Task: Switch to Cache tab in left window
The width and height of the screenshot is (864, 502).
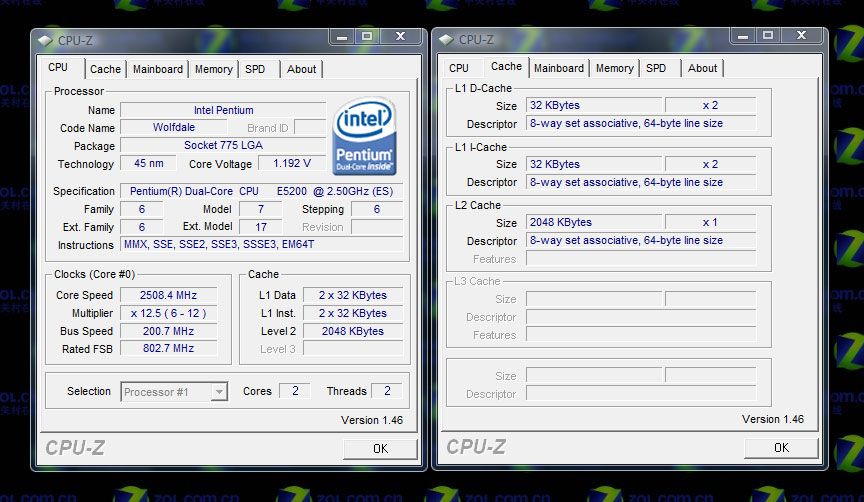Action: (x=105, y=69)
